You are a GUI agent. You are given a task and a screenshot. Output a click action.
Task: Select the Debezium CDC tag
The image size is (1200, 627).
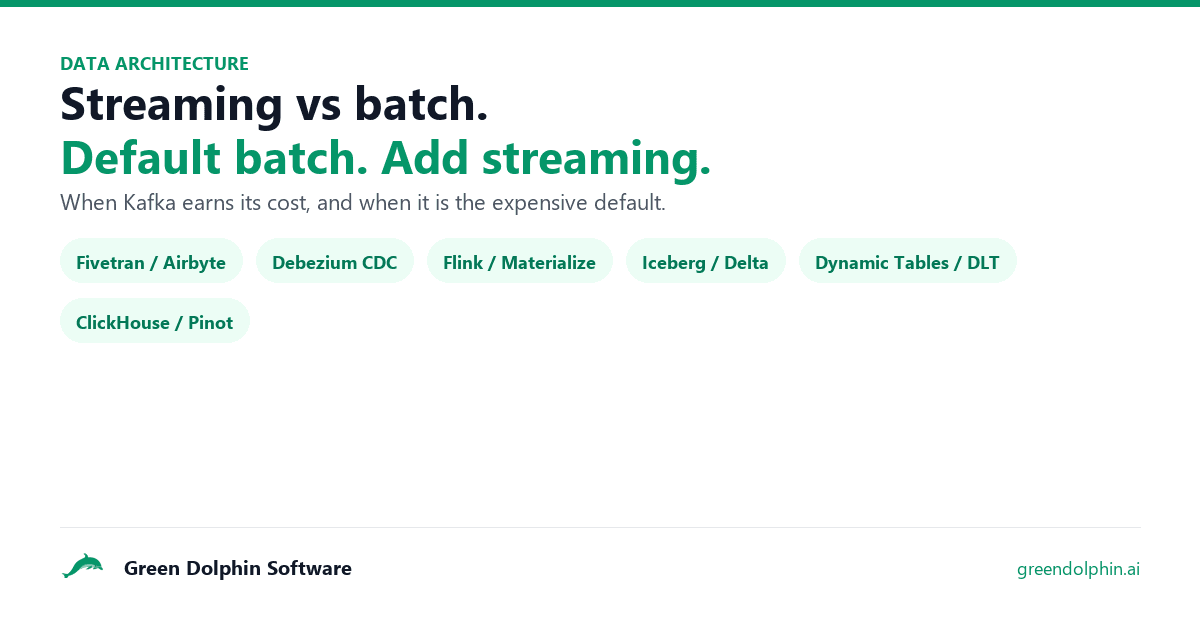coord(335,263)
